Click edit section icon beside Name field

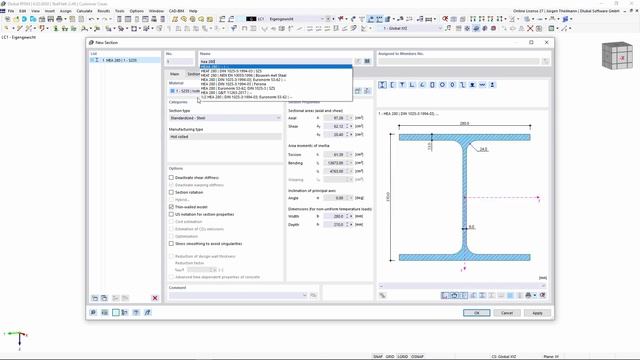358,61
